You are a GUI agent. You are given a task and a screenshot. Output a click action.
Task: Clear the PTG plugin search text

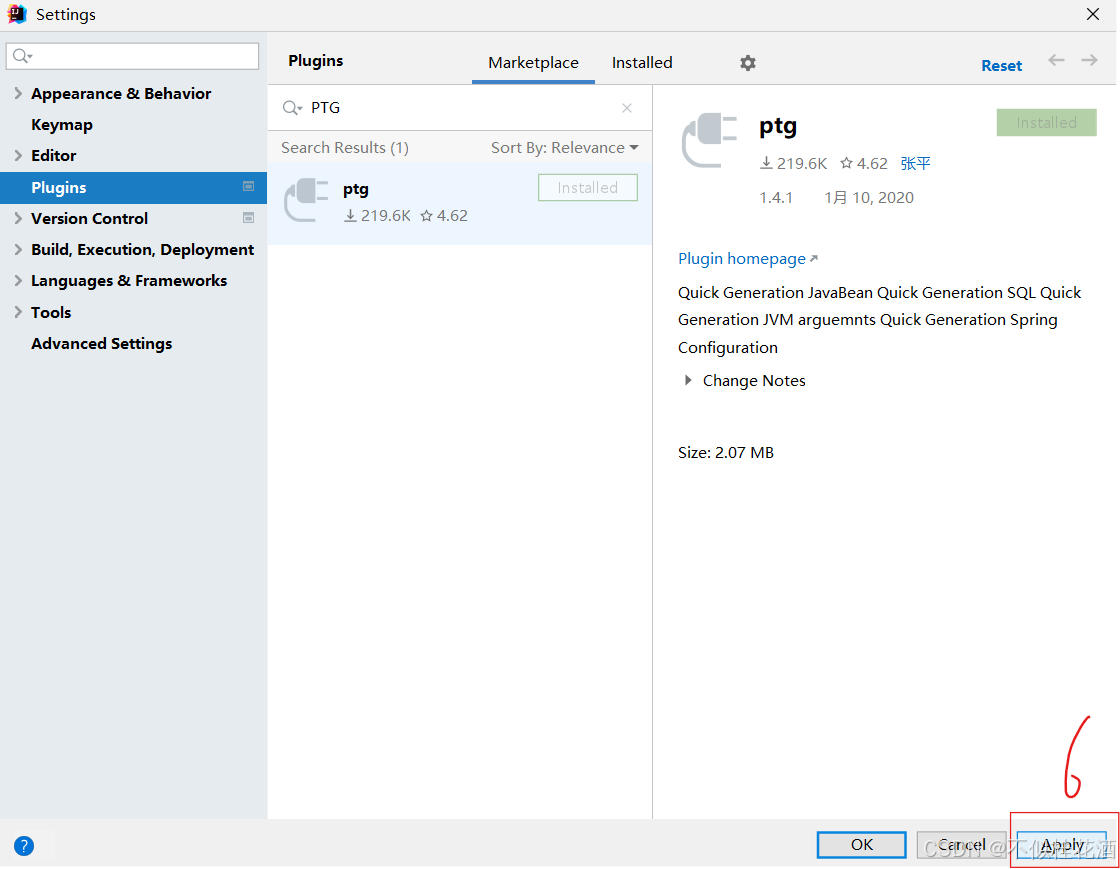626,108
